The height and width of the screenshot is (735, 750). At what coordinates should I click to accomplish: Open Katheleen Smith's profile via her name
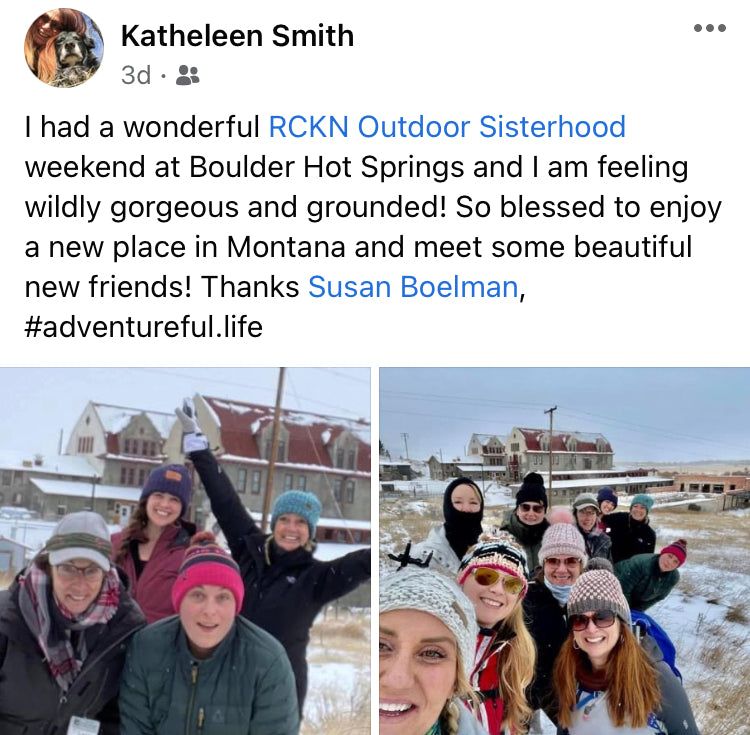237,36
